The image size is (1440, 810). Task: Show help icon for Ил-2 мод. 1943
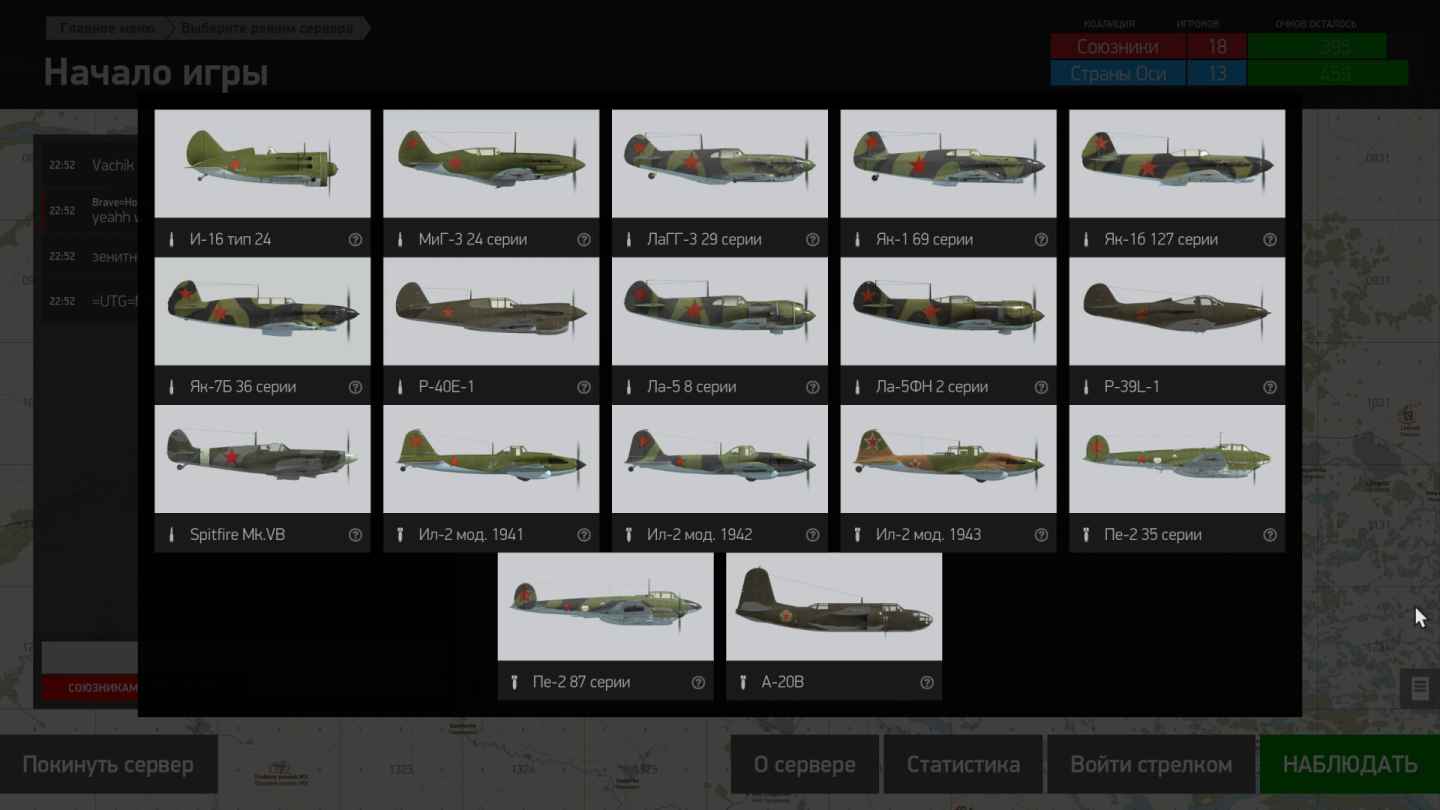coord(1041,535)
